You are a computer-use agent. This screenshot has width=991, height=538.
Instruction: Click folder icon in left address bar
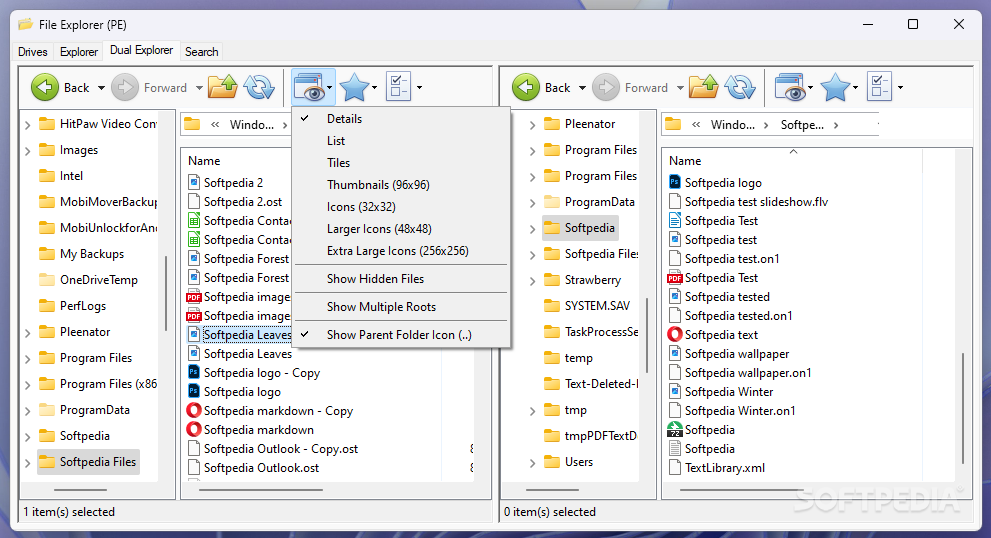point(192,125)
